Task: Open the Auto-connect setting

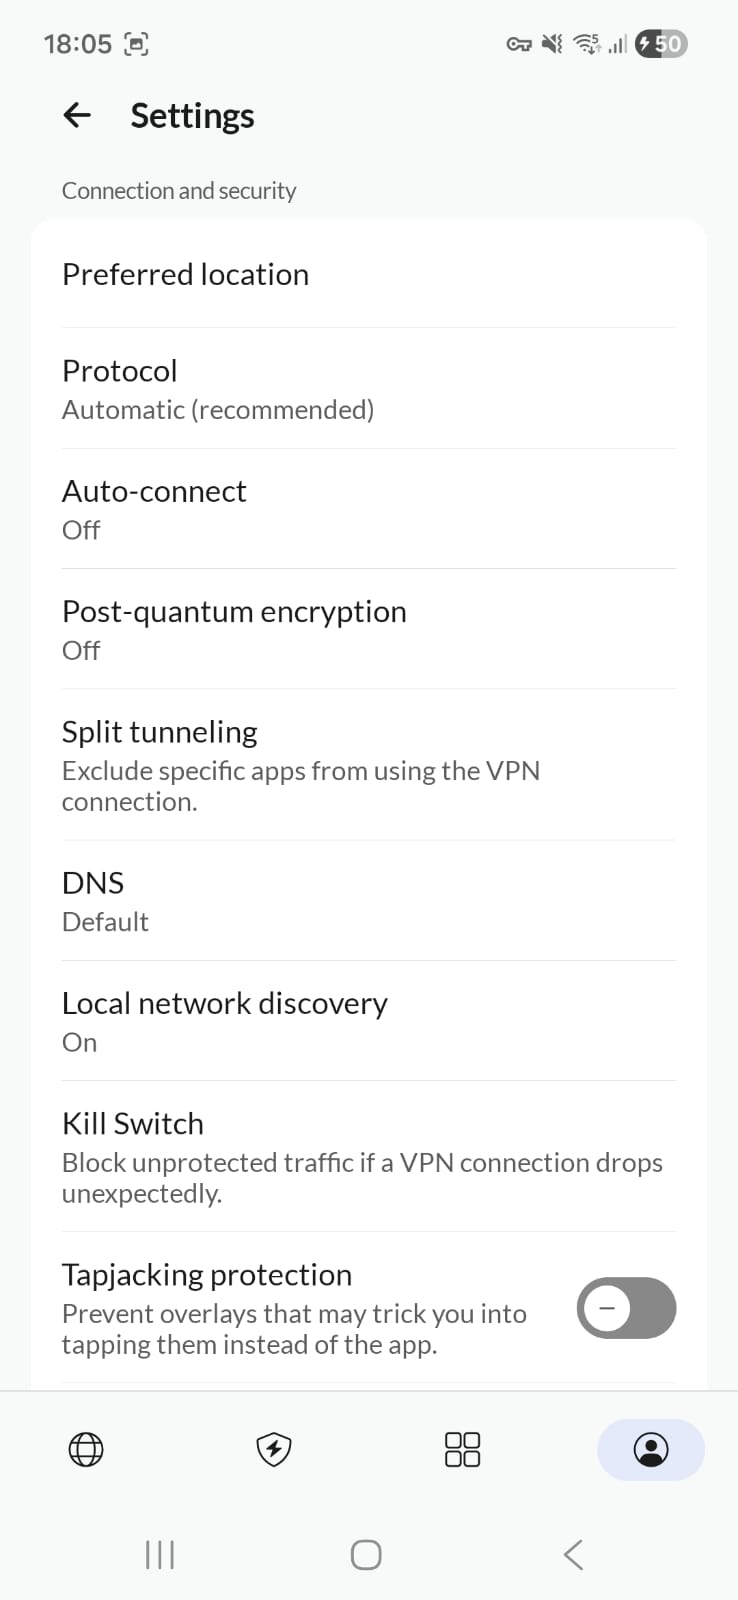Action: tap(368, 509)
